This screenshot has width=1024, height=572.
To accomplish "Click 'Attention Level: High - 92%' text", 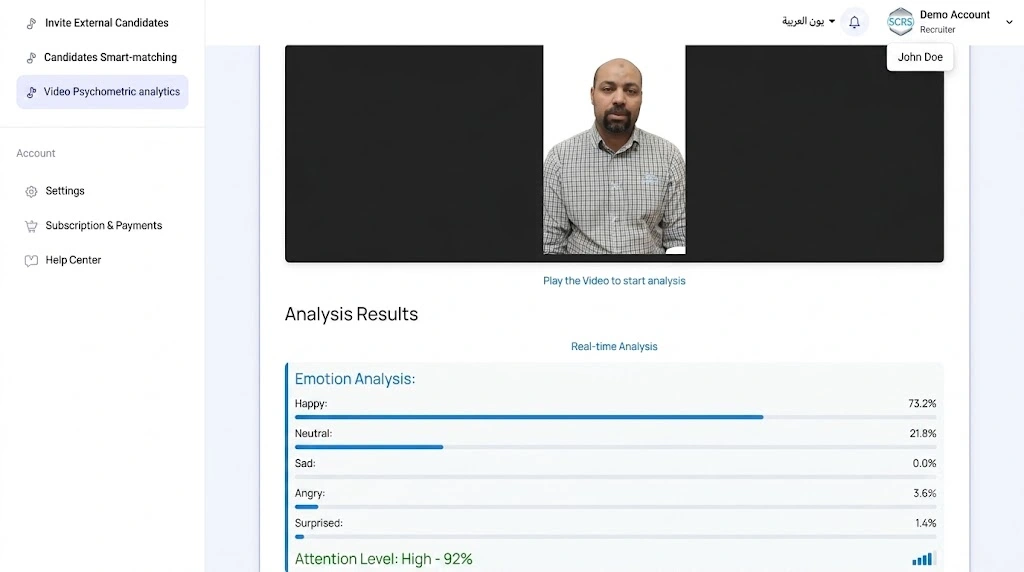I will point(383,559).
